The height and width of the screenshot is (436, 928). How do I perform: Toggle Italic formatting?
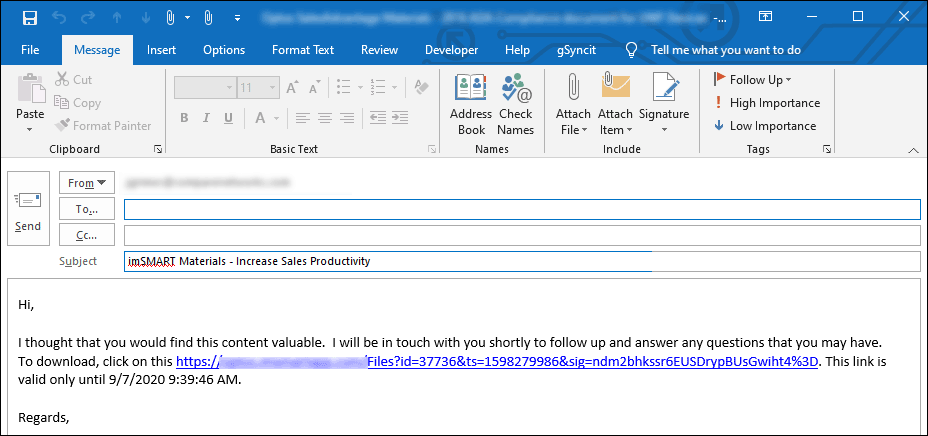coord(207,118)
